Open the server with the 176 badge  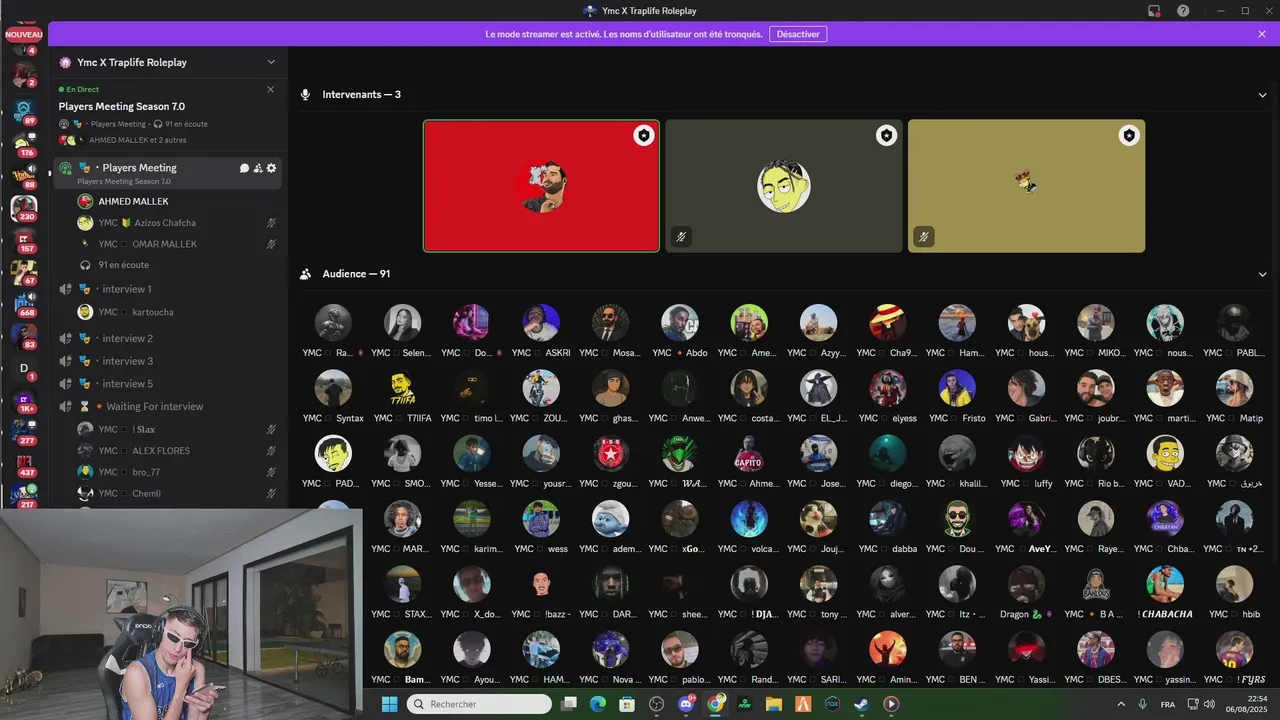pyautogui.click(x=23, y=143)
